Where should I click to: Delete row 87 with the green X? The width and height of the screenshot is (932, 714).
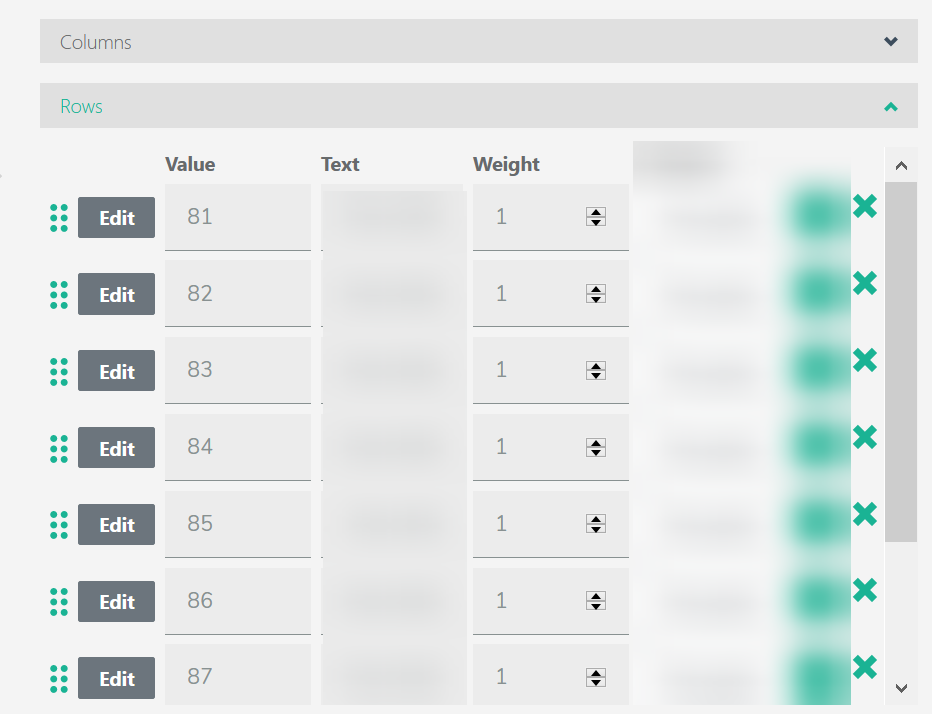point(865,666)
